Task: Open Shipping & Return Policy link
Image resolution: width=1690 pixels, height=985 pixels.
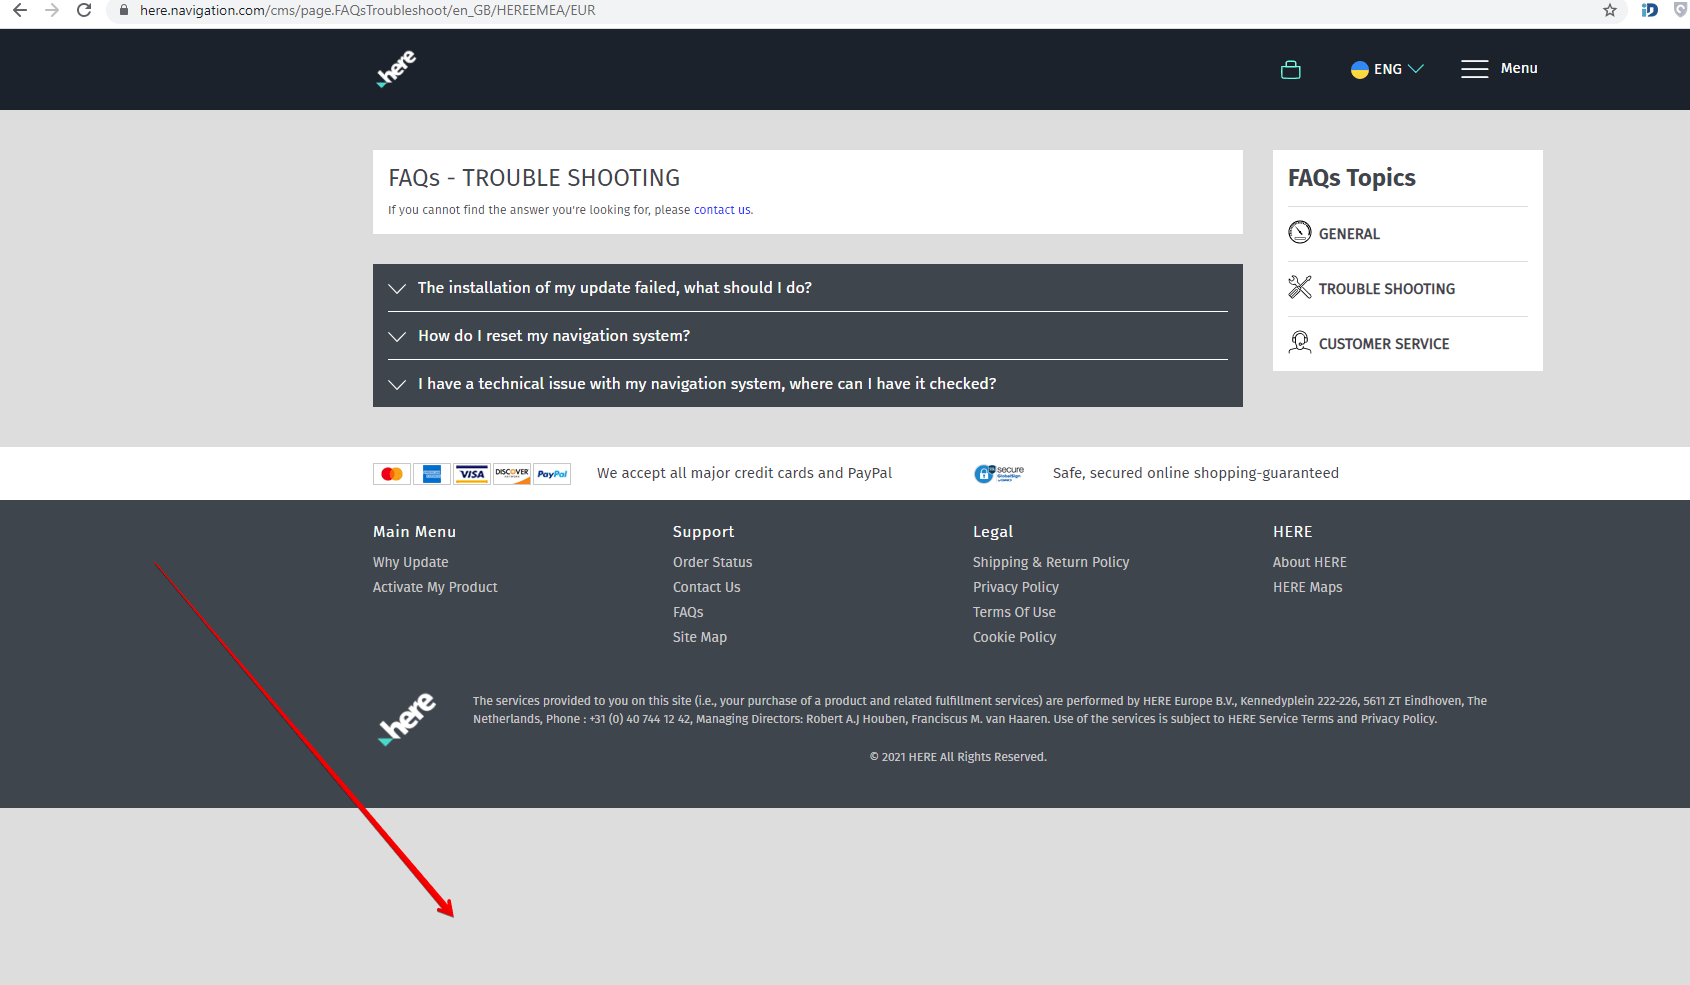Action: point(1051,562)
